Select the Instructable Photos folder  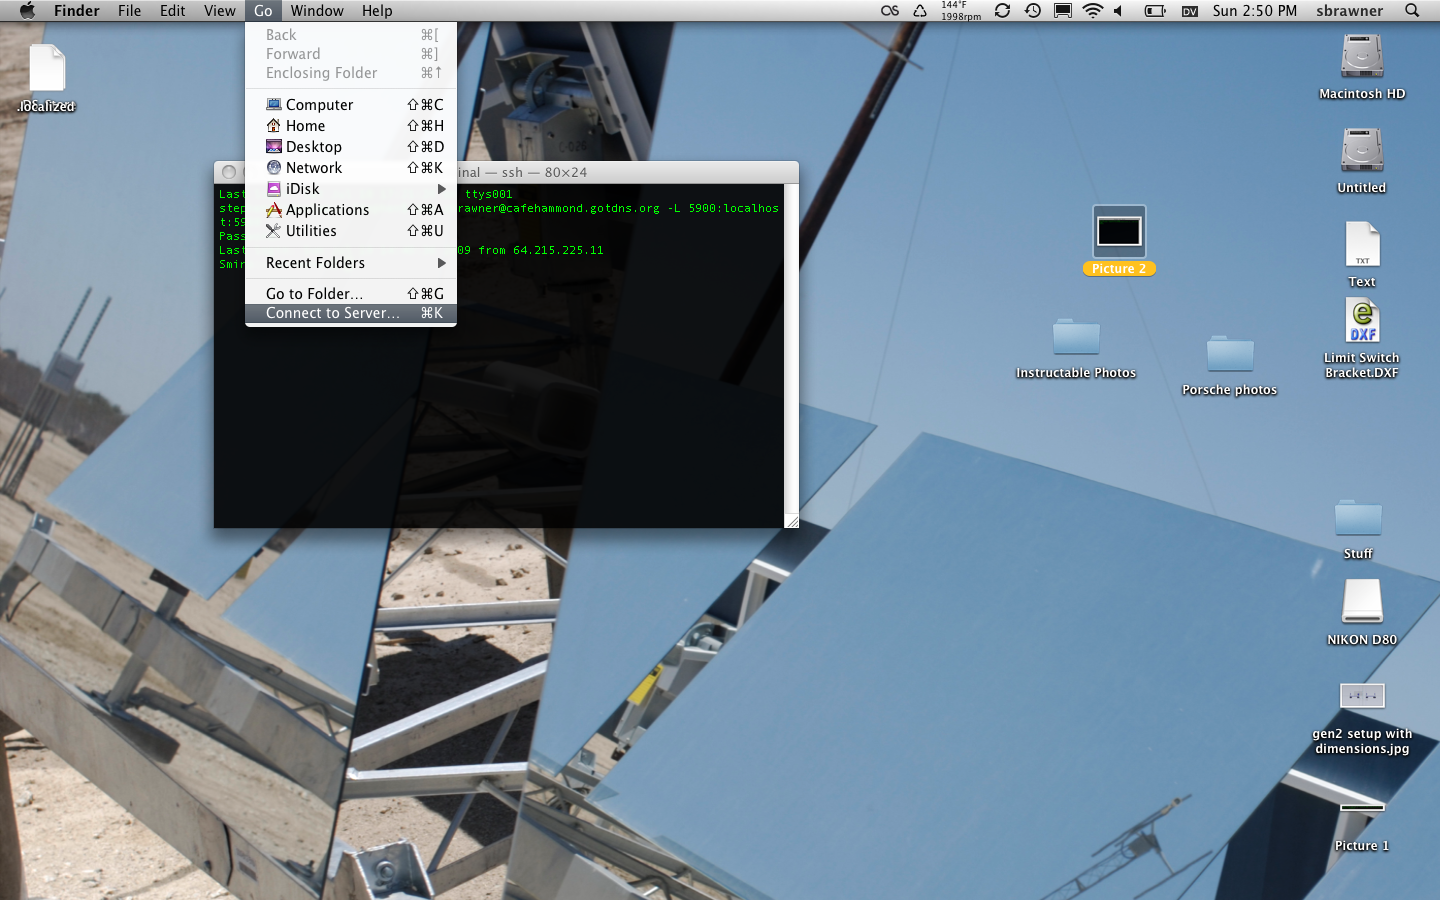pyautogui.click(x=1076, y=337)
